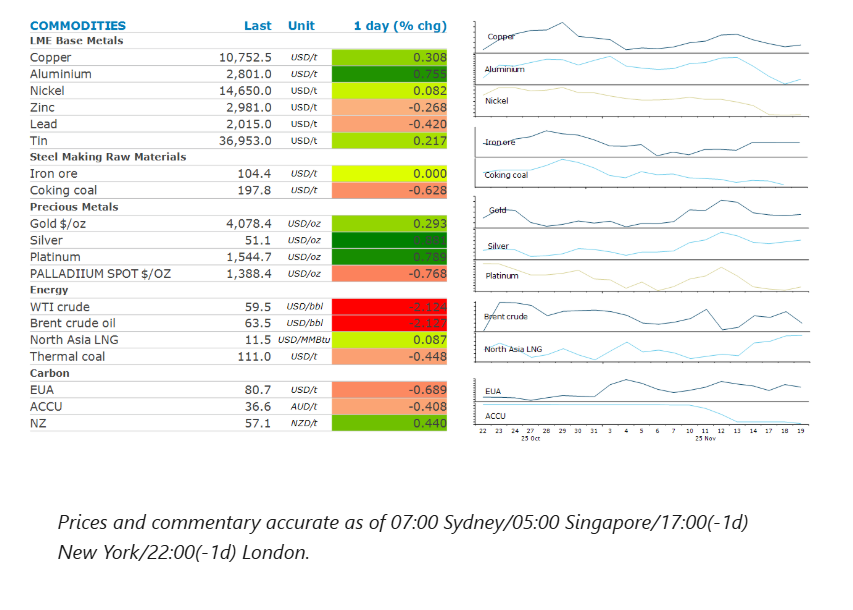Image resolution: width=853 pixels, height=610 pixels.
Task: Click the Copper row name
Action: click(x=51, y=58)
